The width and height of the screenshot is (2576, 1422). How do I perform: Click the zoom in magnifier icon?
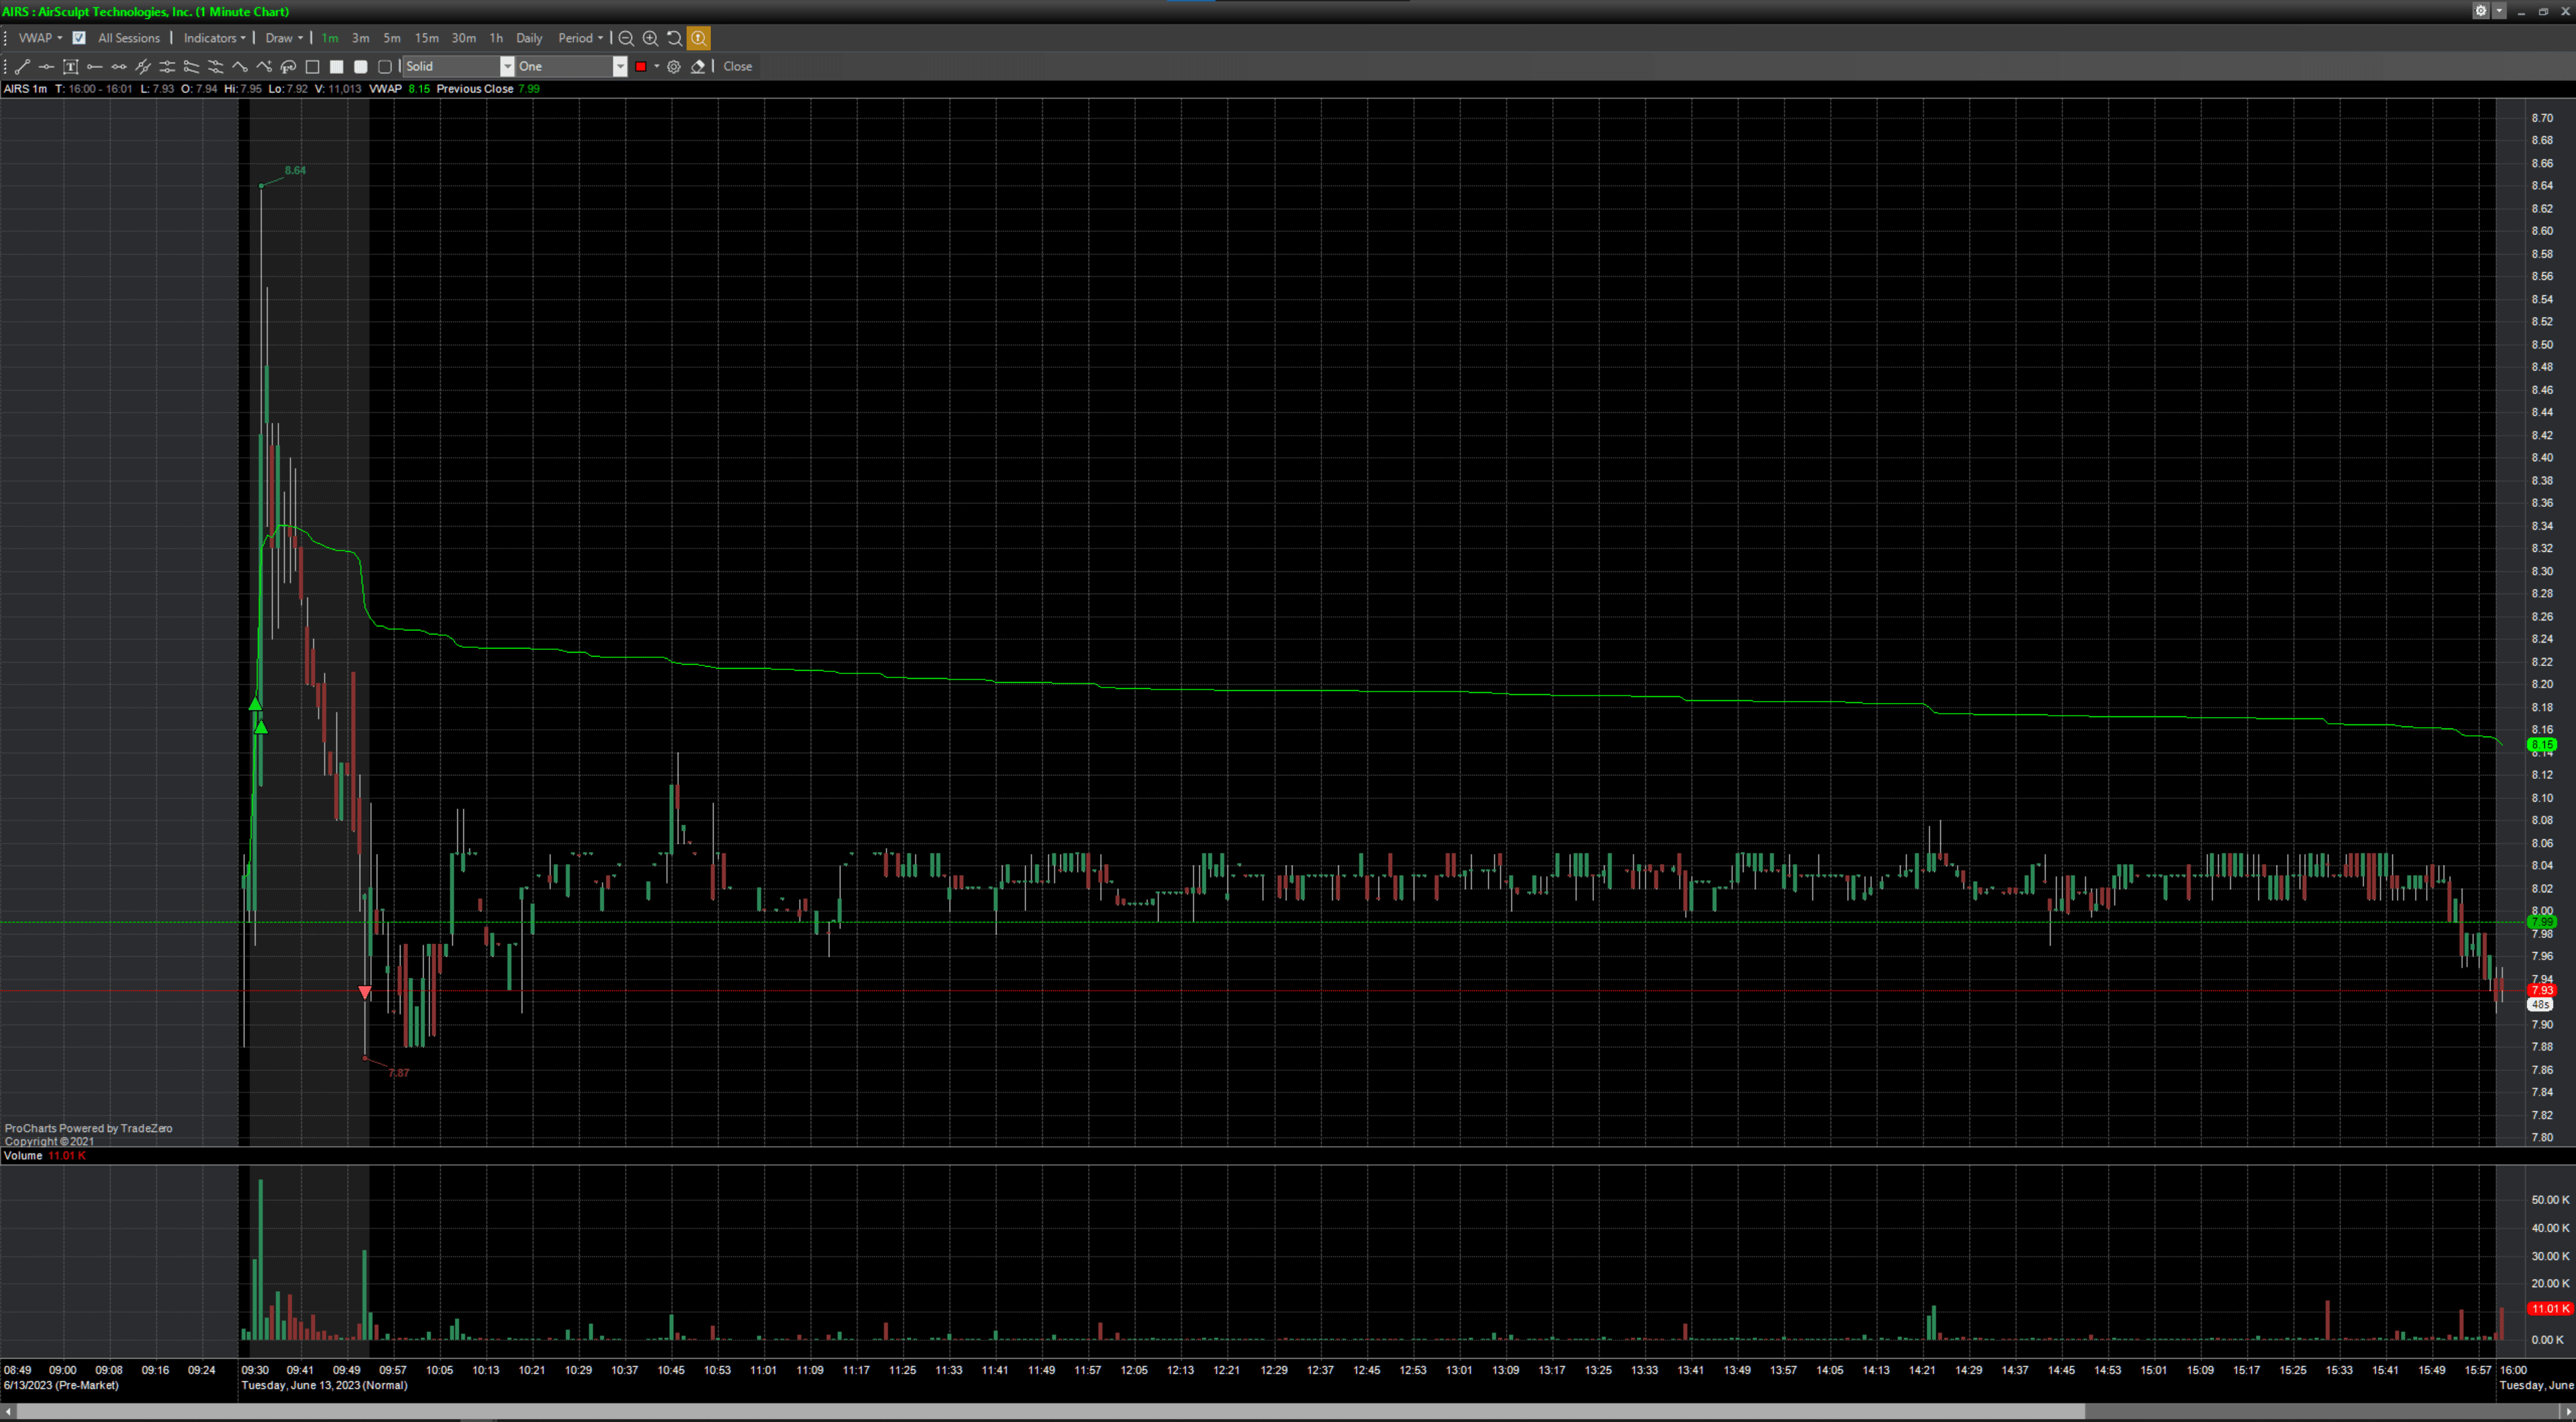pyautogui.click(x=650, y=38)
